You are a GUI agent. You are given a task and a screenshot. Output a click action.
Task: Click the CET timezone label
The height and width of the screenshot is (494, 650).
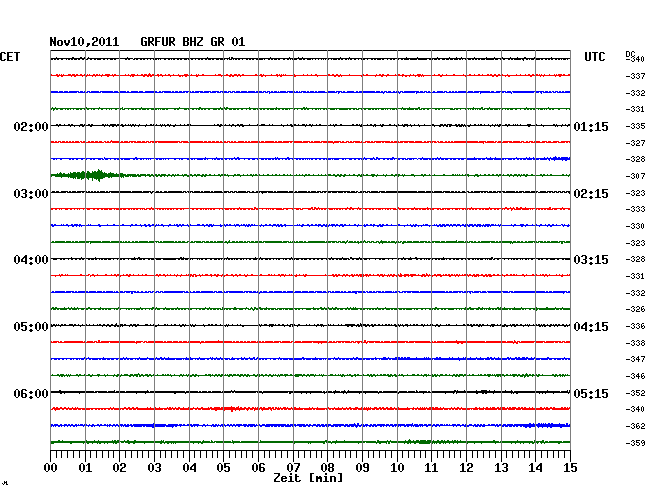[x=10, y=57]
